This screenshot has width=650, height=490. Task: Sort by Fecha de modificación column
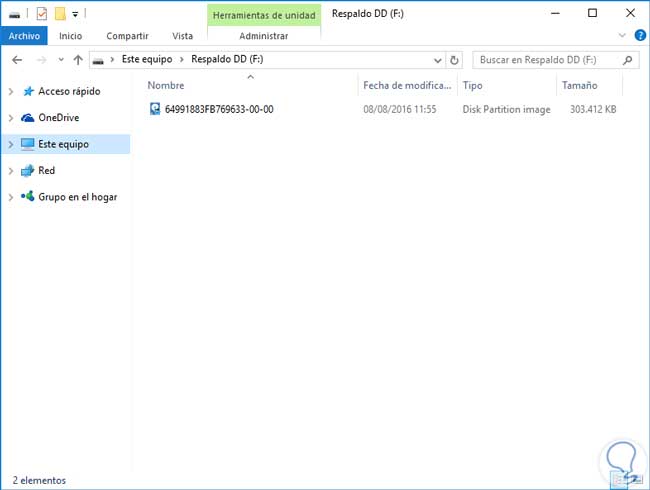407,85
